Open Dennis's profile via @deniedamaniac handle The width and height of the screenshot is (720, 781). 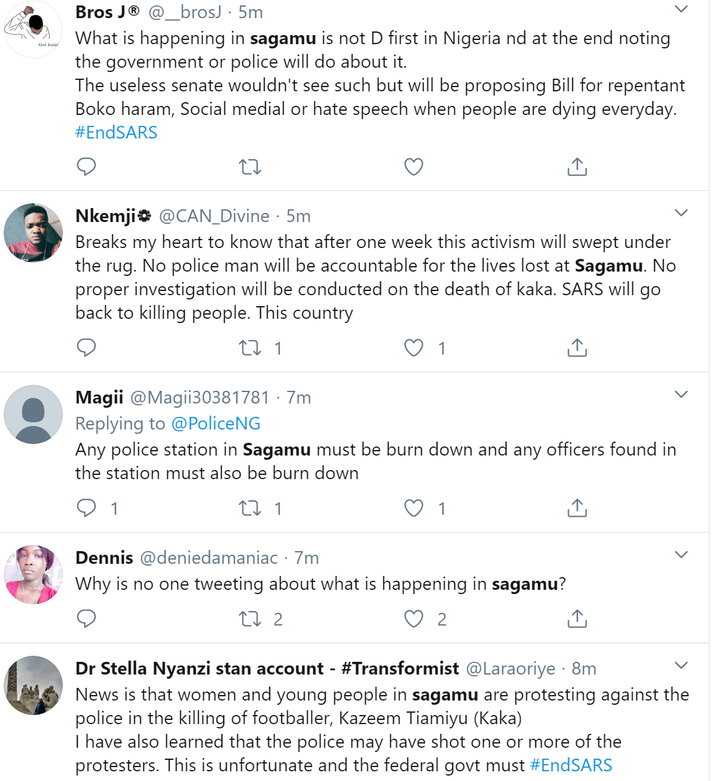tap(208, 558)
